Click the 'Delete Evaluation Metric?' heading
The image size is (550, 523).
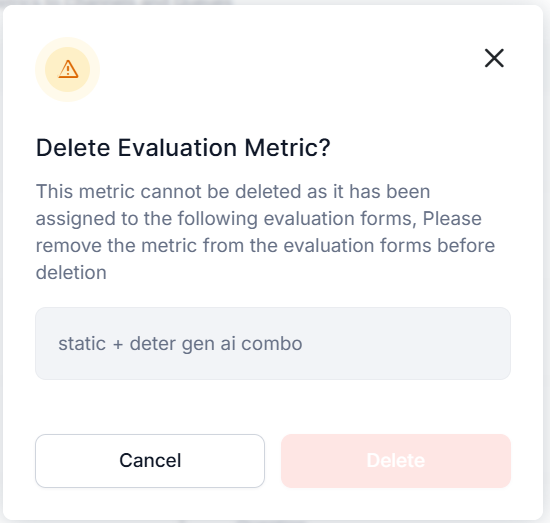pyautogui.click(x=183, y=148)
